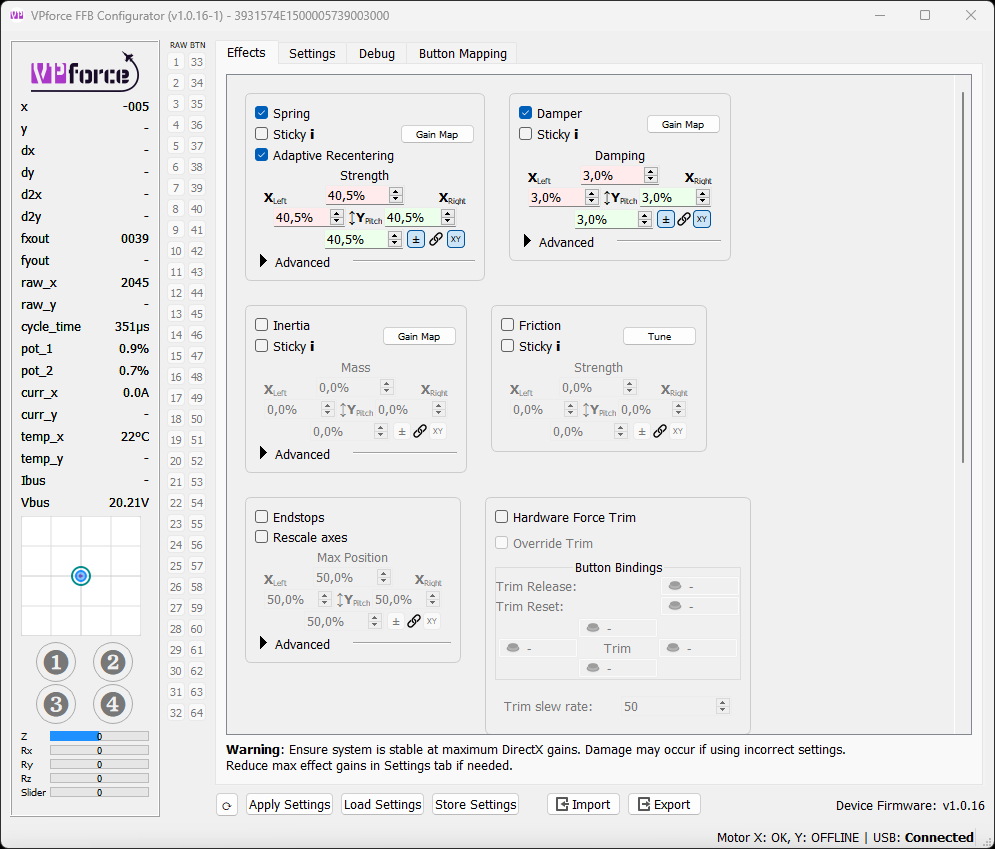
Task: Expand Advanced section under Spring
Action: [264, 262]
